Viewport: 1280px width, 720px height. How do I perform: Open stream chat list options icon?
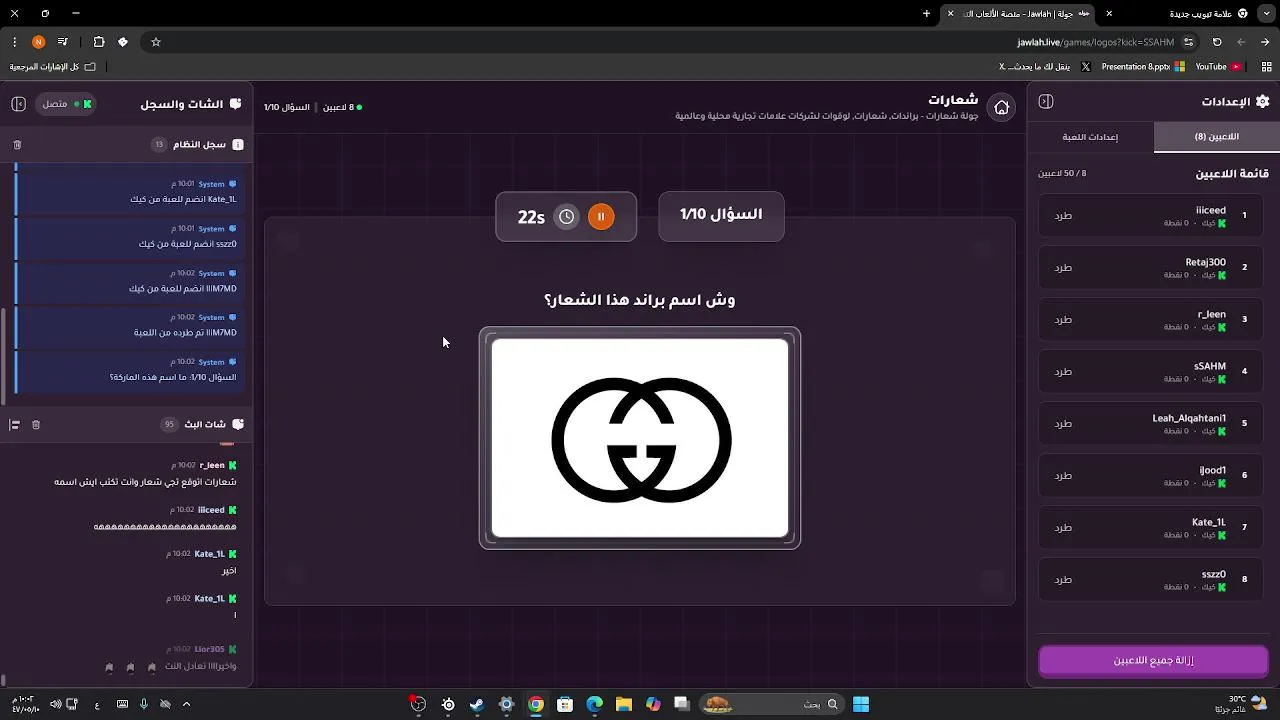point(14,425)
